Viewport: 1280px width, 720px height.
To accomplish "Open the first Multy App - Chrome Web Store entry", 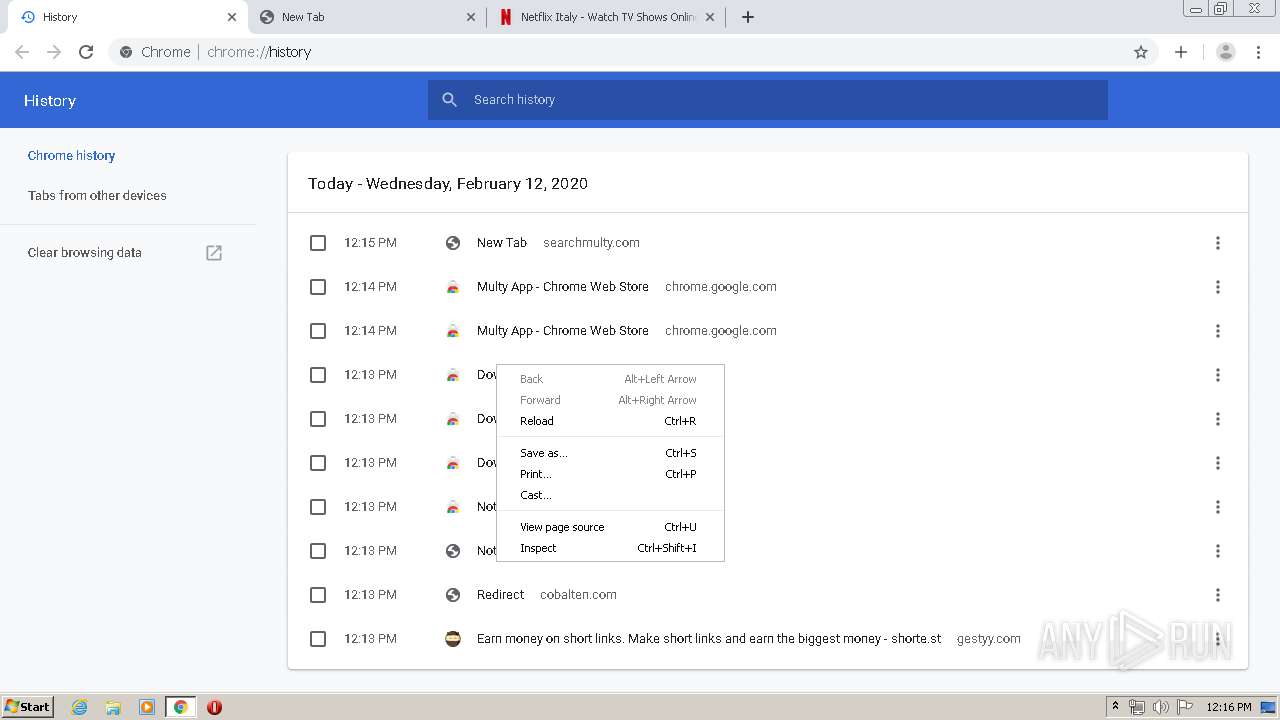I will (x=562, y=287).
